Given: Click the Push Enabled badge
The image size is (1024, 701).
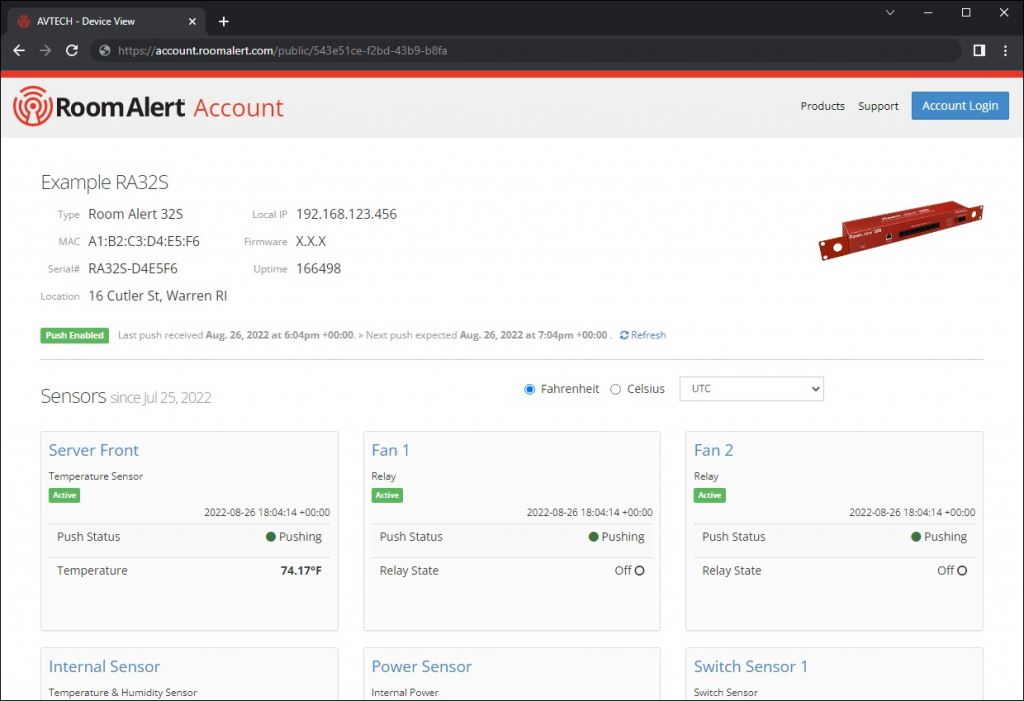Looking at the screenshot, I should pos(73,335).
